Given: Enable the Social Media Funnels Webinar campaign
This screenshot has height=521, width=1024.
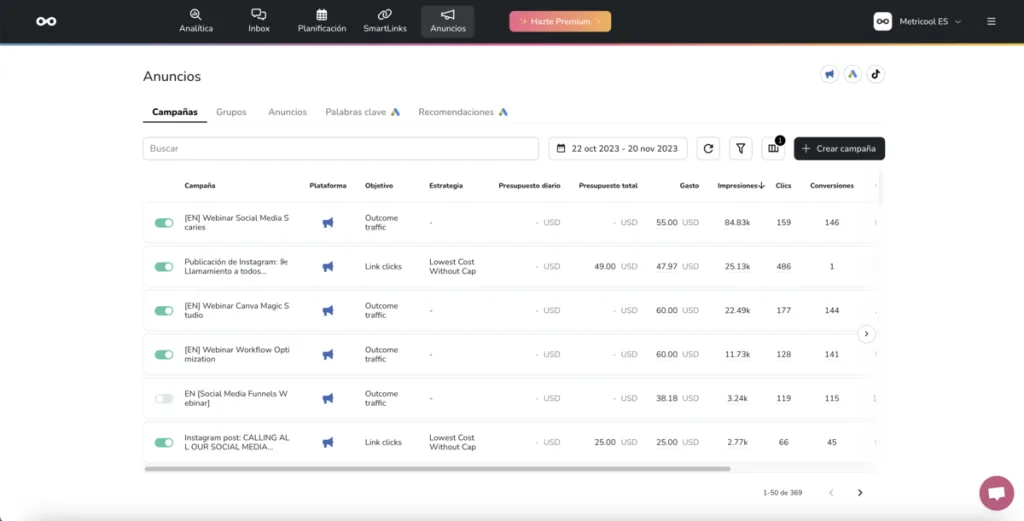Looking at the screenshot, I should [x=164, y=398].
